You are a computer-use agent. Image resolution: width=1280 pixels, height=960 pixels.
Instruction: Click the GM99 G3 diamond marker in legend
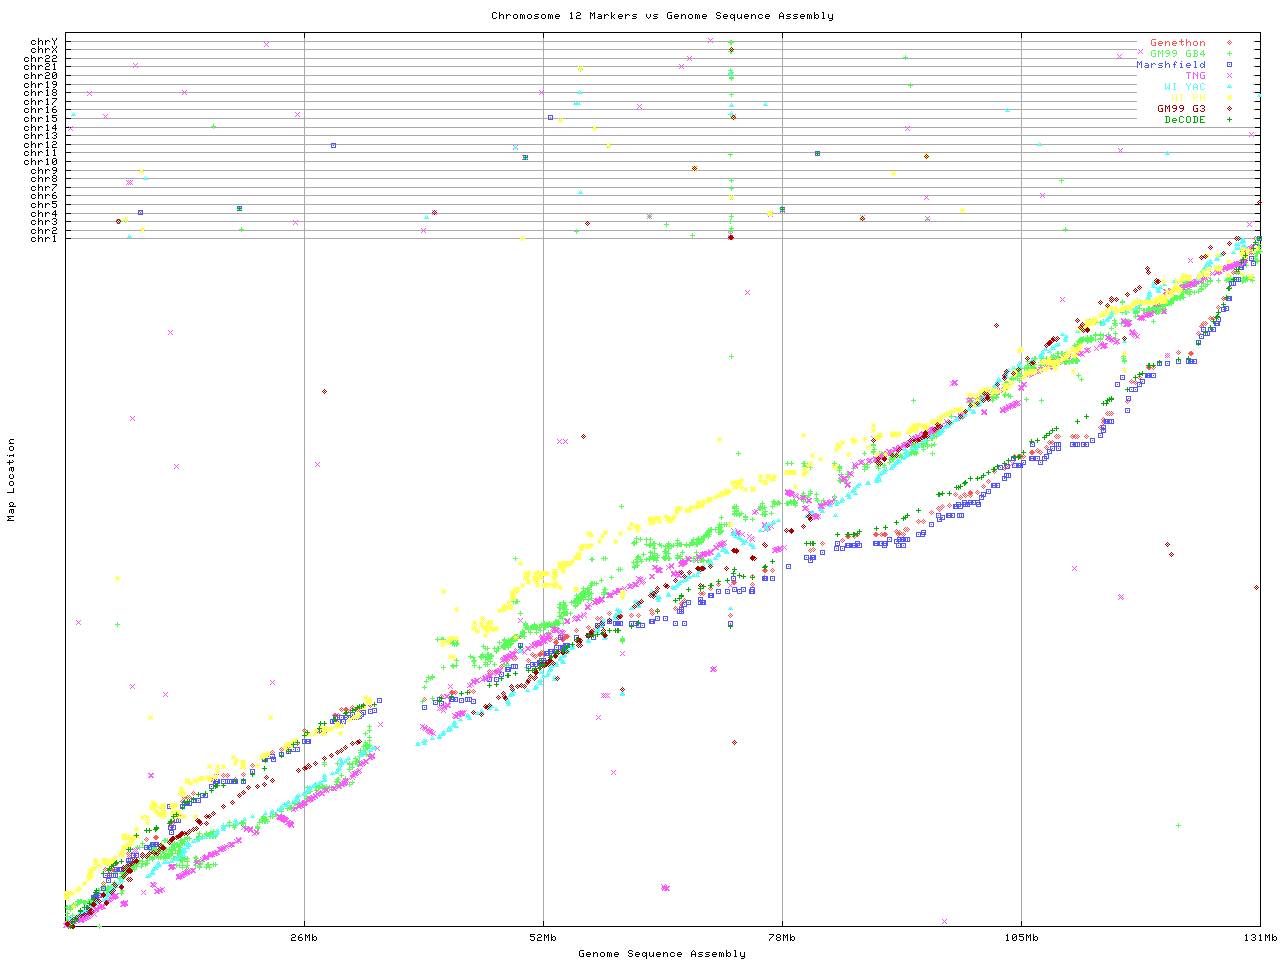[1229, 109]
